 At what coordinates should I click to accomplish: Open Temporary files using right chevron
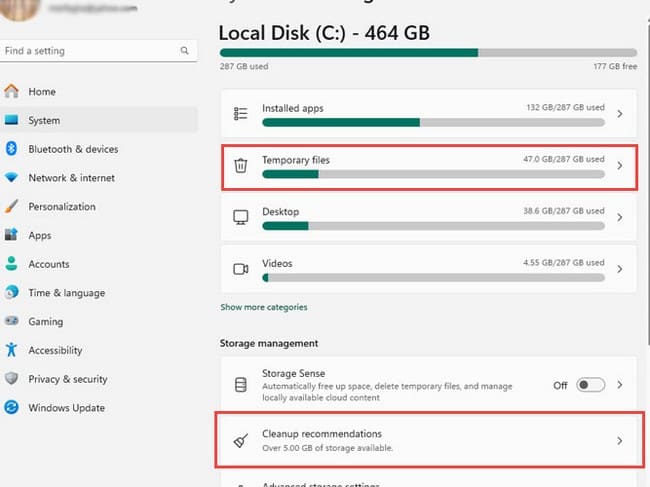[x=620, y=166]
